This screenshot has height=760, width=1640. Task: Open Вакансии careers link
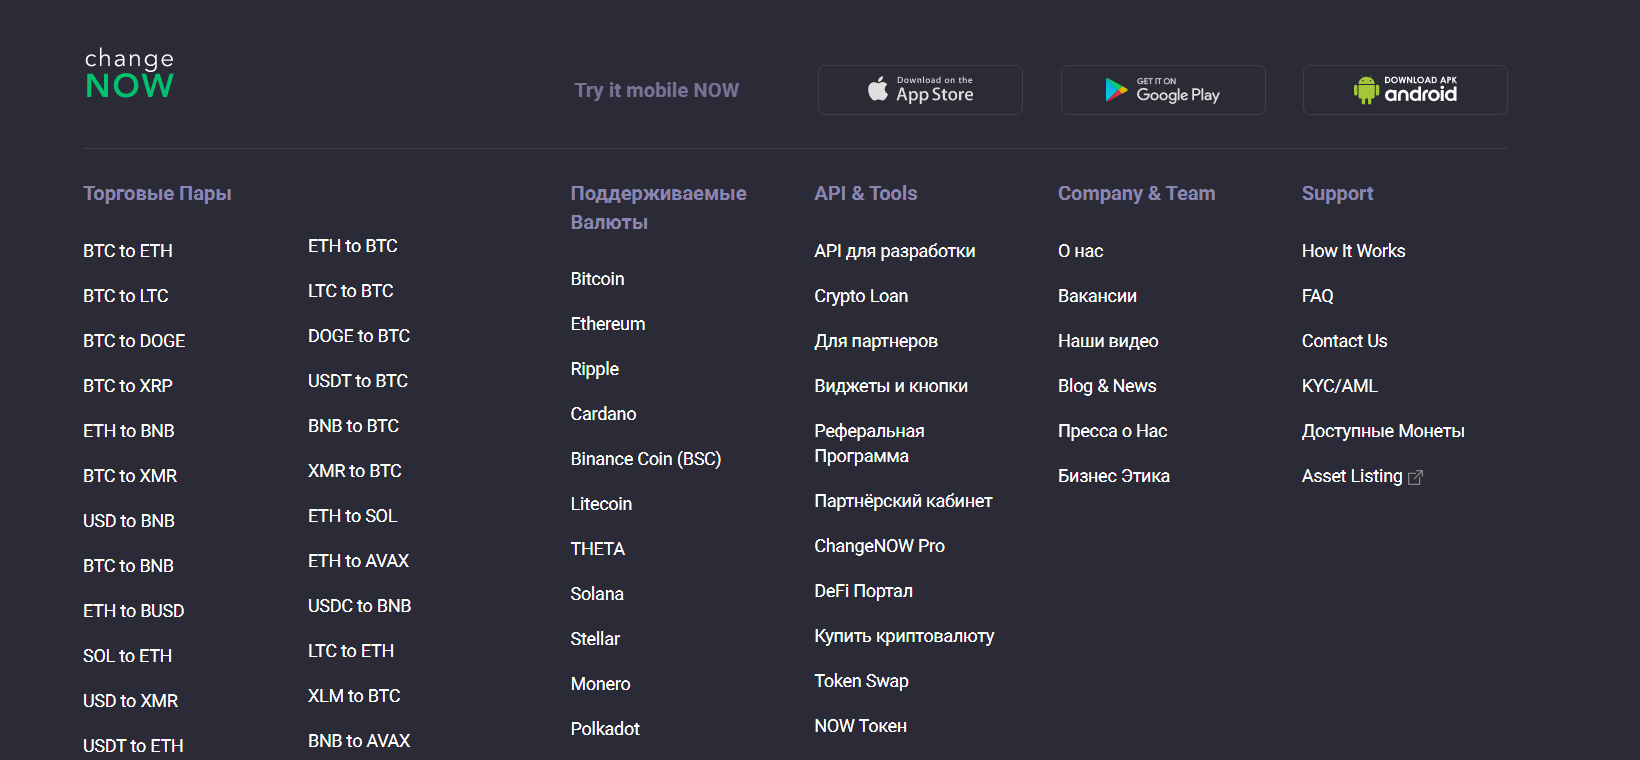[1097, 296]
